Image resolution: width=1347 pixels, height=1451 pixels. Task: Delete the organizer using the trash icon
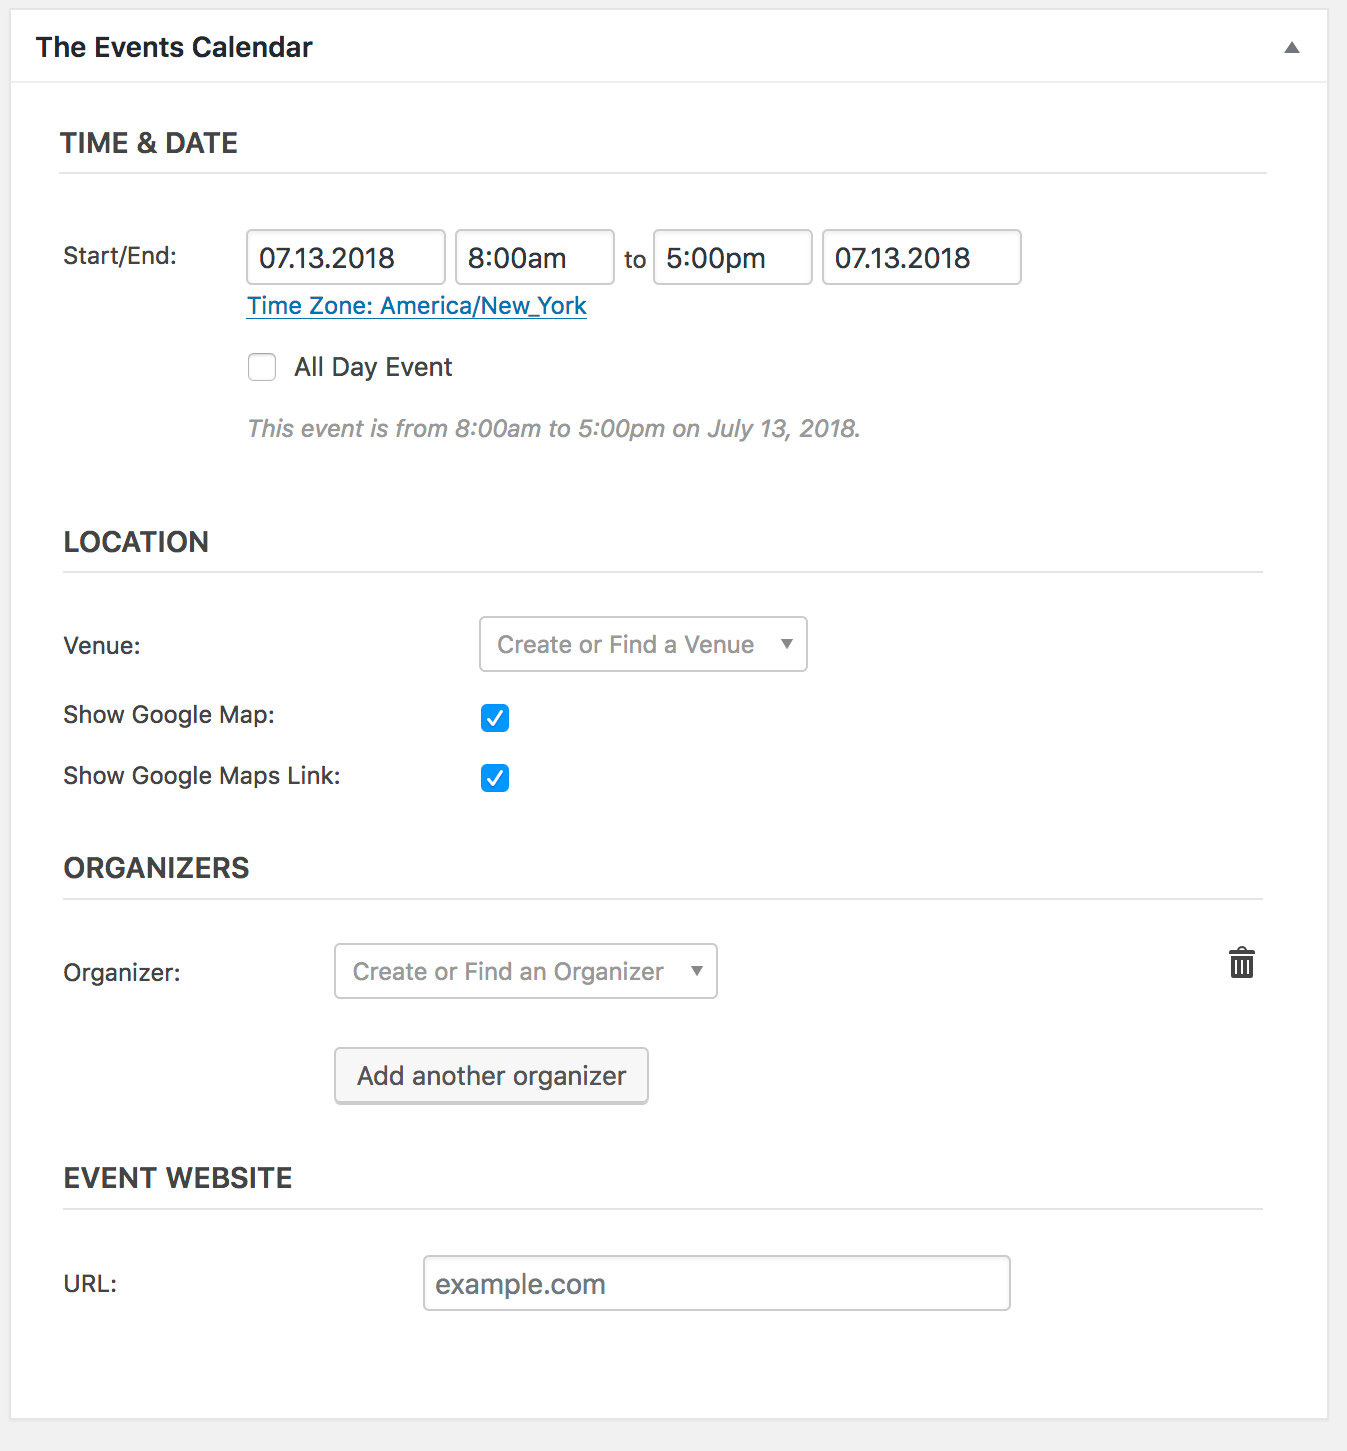[1241, 963]
